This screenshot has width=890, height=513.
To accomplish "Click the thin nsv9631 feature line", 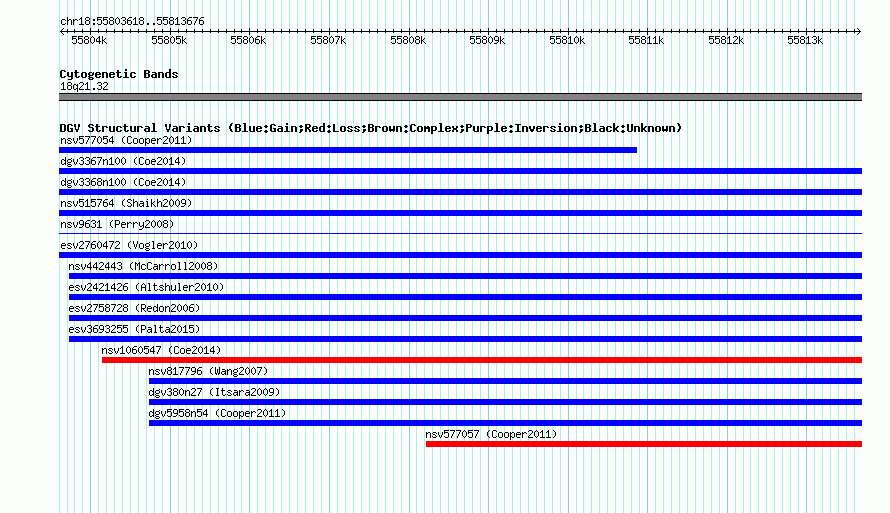I will (460, 233).
